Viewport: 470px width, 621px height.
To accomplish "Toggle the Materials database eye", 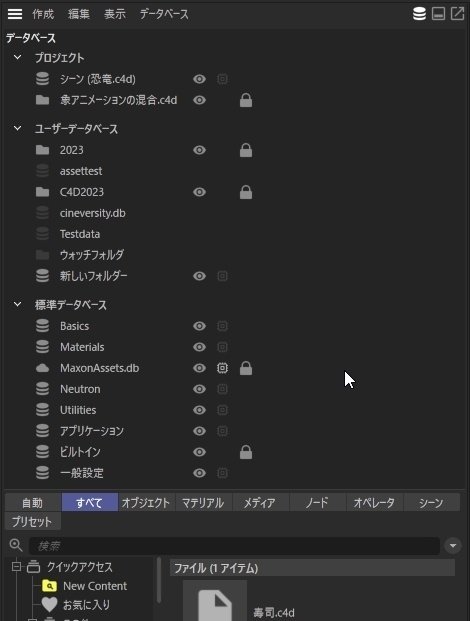I will 200,347.
